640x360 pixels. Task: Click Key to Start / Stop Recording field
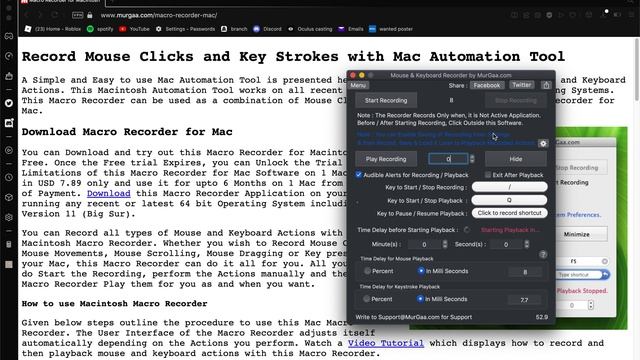pos(509,187)
